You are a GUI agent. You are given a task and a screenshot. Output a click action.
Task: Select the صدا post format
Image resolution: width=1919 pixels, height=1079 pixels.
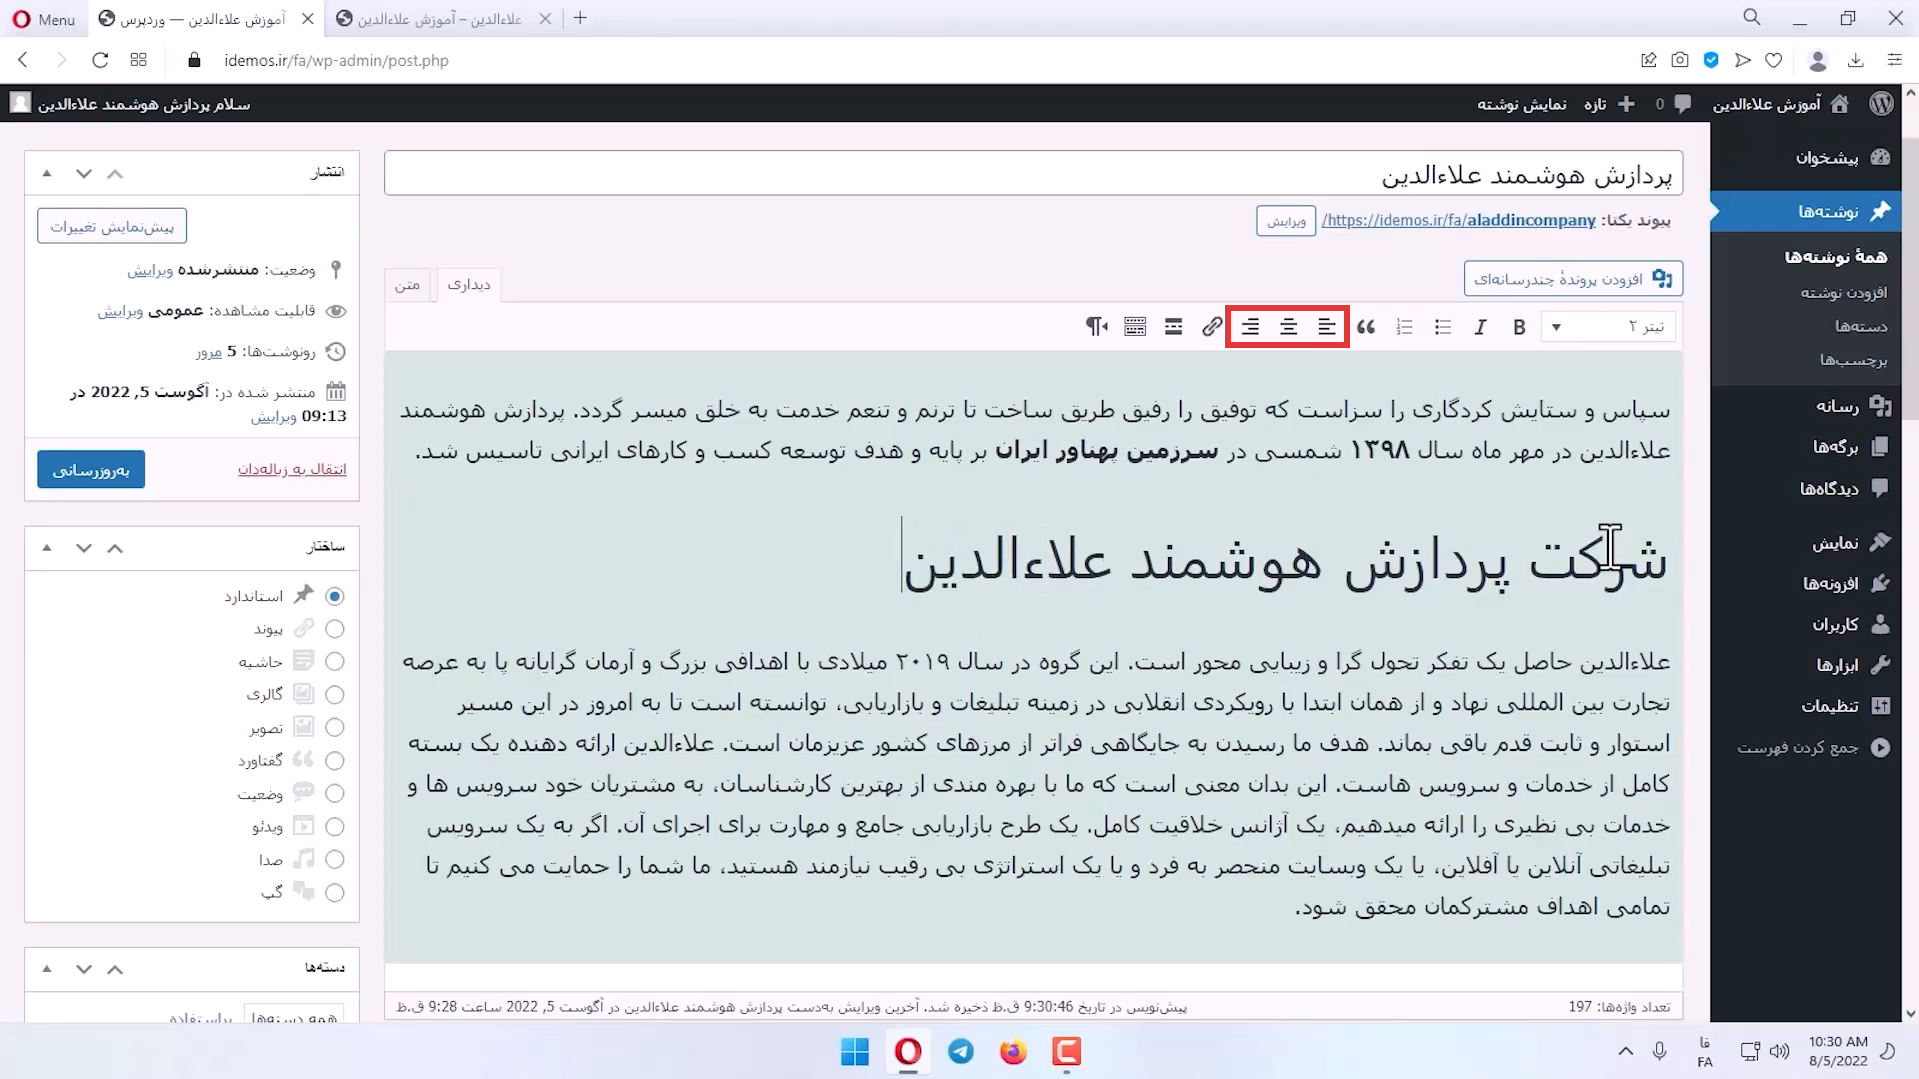coord(335,860)
